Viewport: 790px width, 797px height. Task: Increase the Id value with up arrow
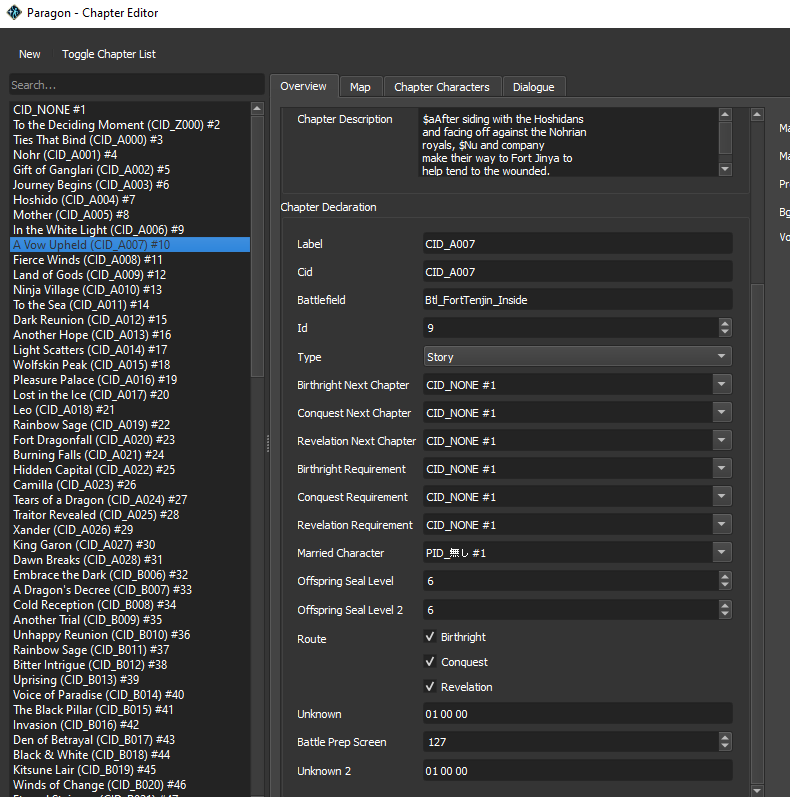725,323
